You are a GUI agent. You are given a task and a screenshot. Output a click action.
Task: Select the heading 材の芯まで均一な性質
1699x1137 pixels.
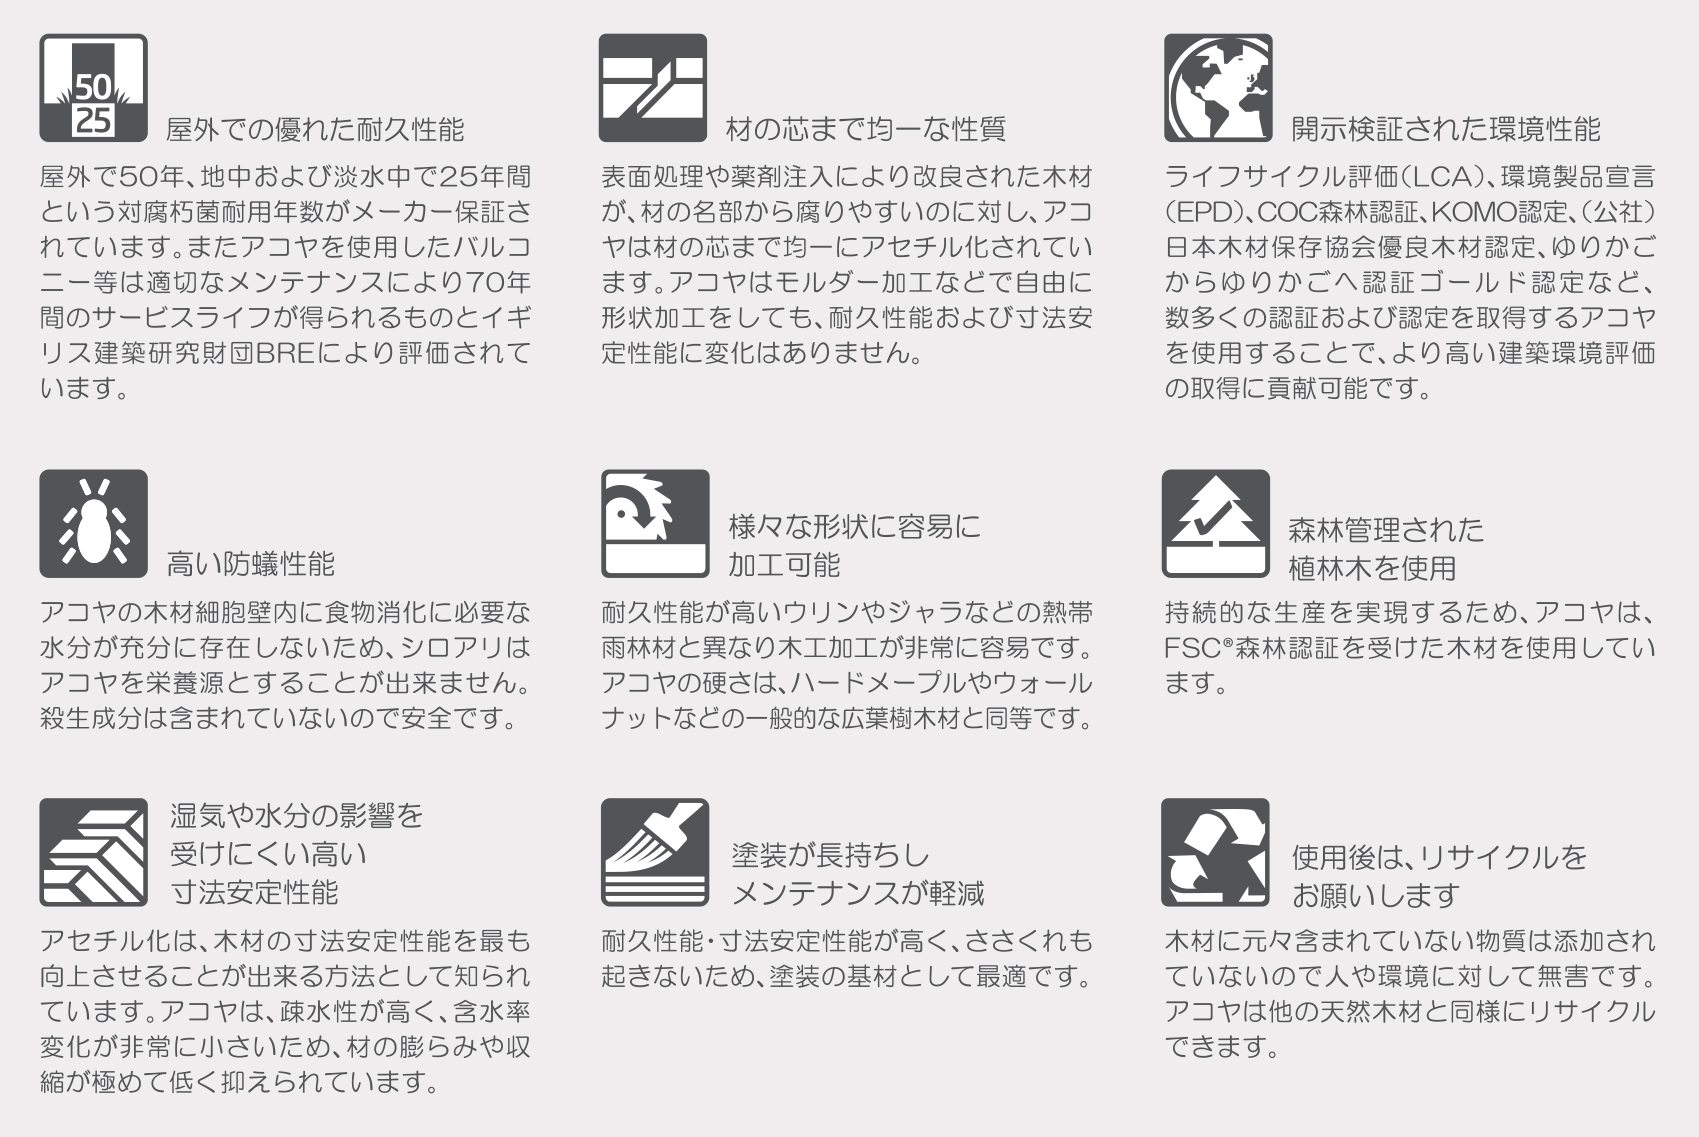coord(865,129)
